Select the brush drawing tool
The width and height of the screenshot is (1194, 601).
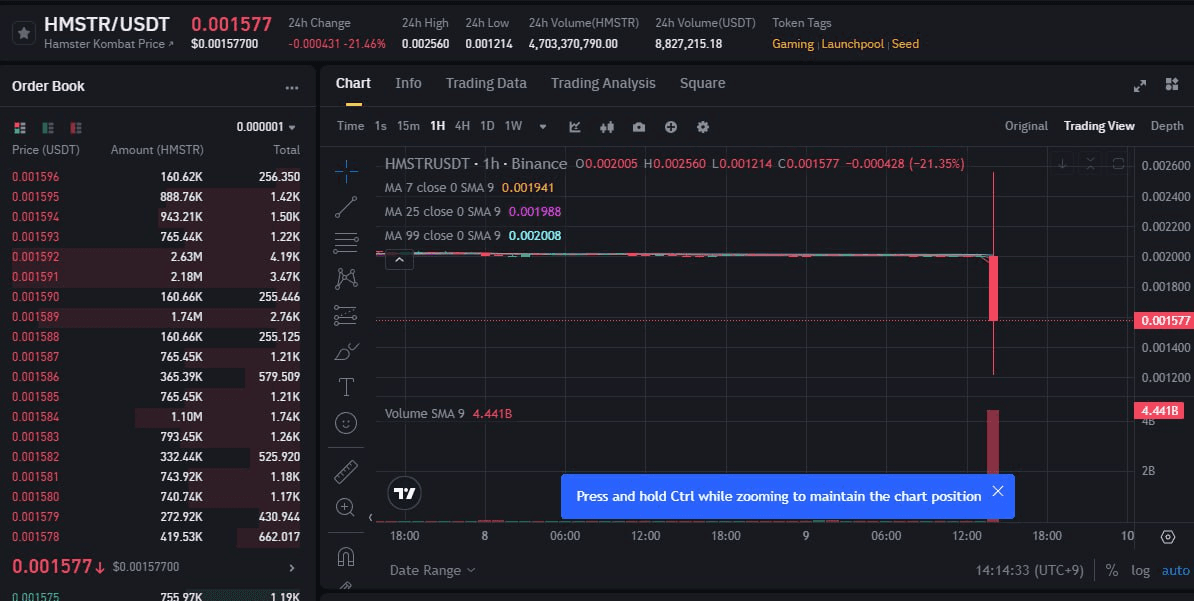click(346, 351)
